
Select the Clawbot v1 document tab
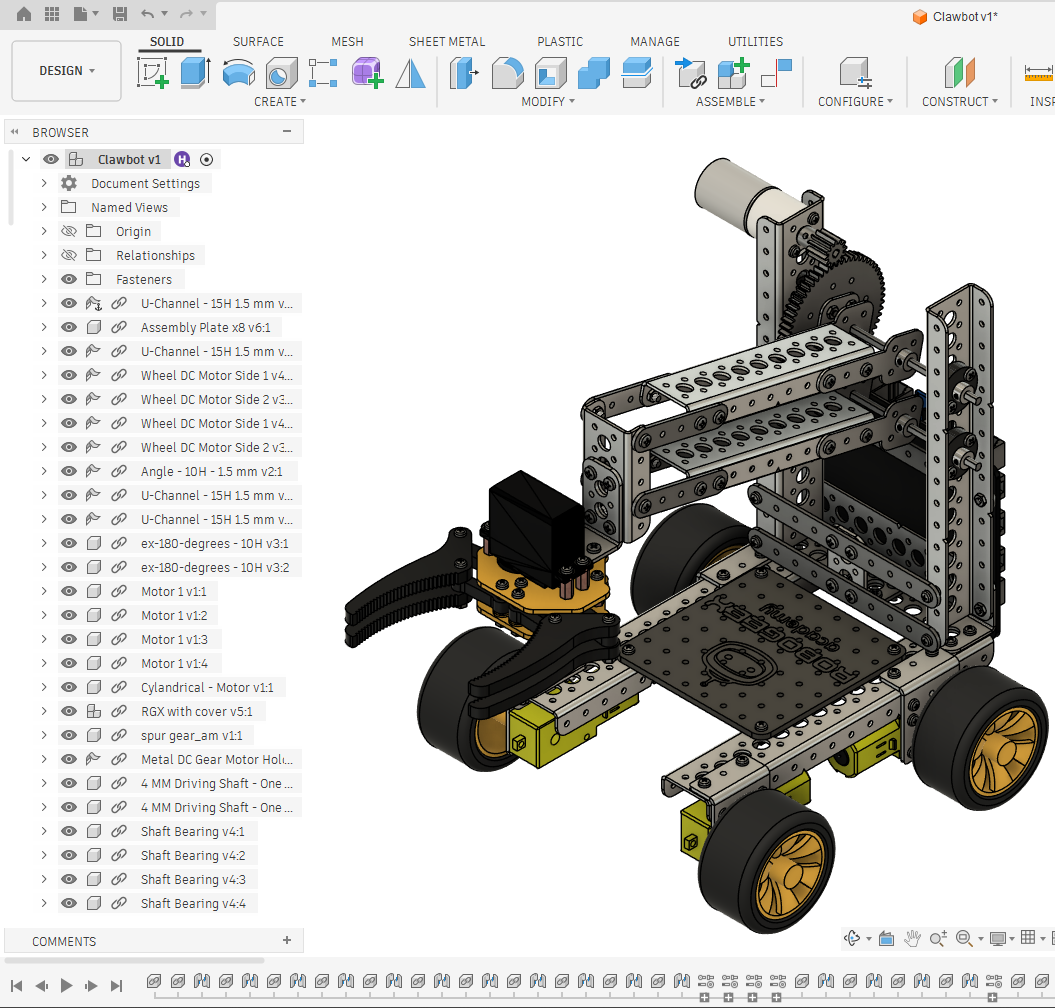point(955,16)
